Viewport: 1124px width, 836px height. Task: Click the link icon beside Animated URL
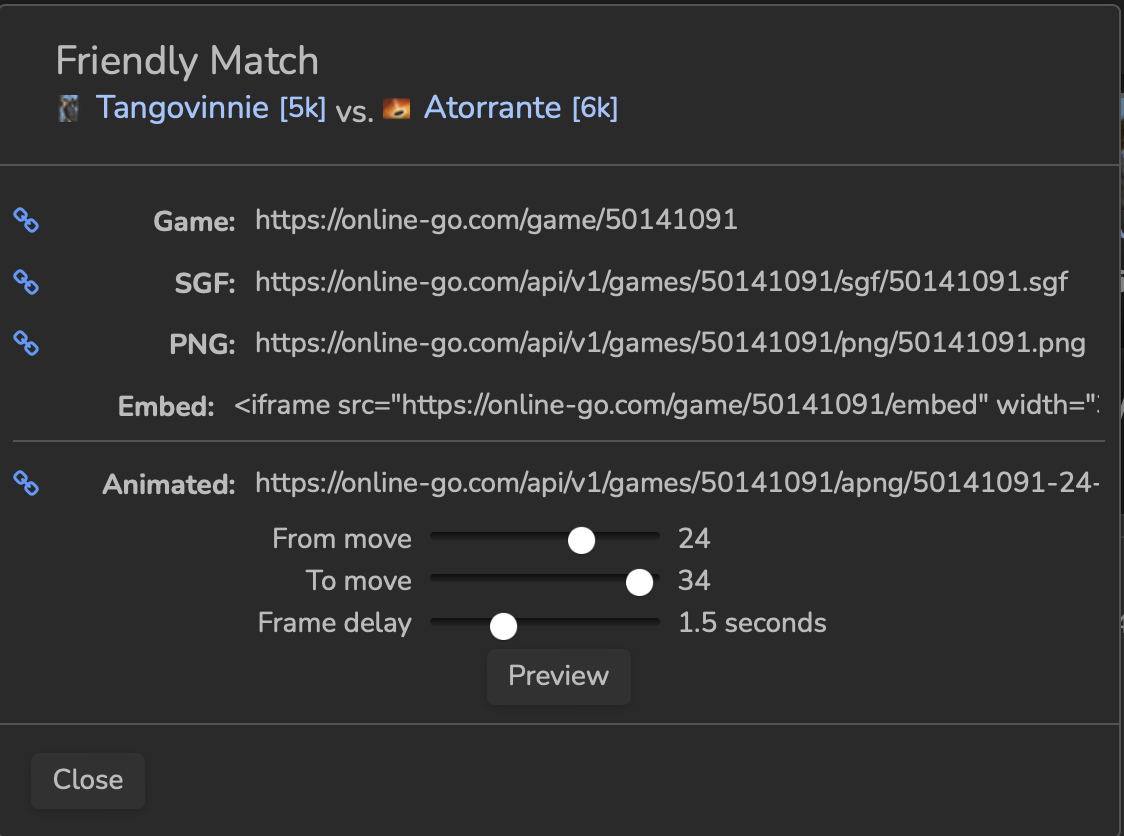coord(26,484)
